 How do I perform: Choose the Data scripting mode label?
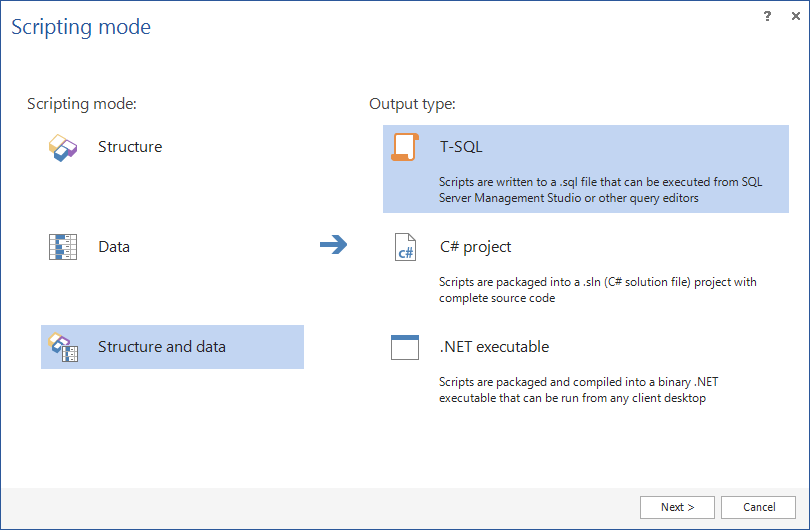pyautogui.click(x=114, y=247)
